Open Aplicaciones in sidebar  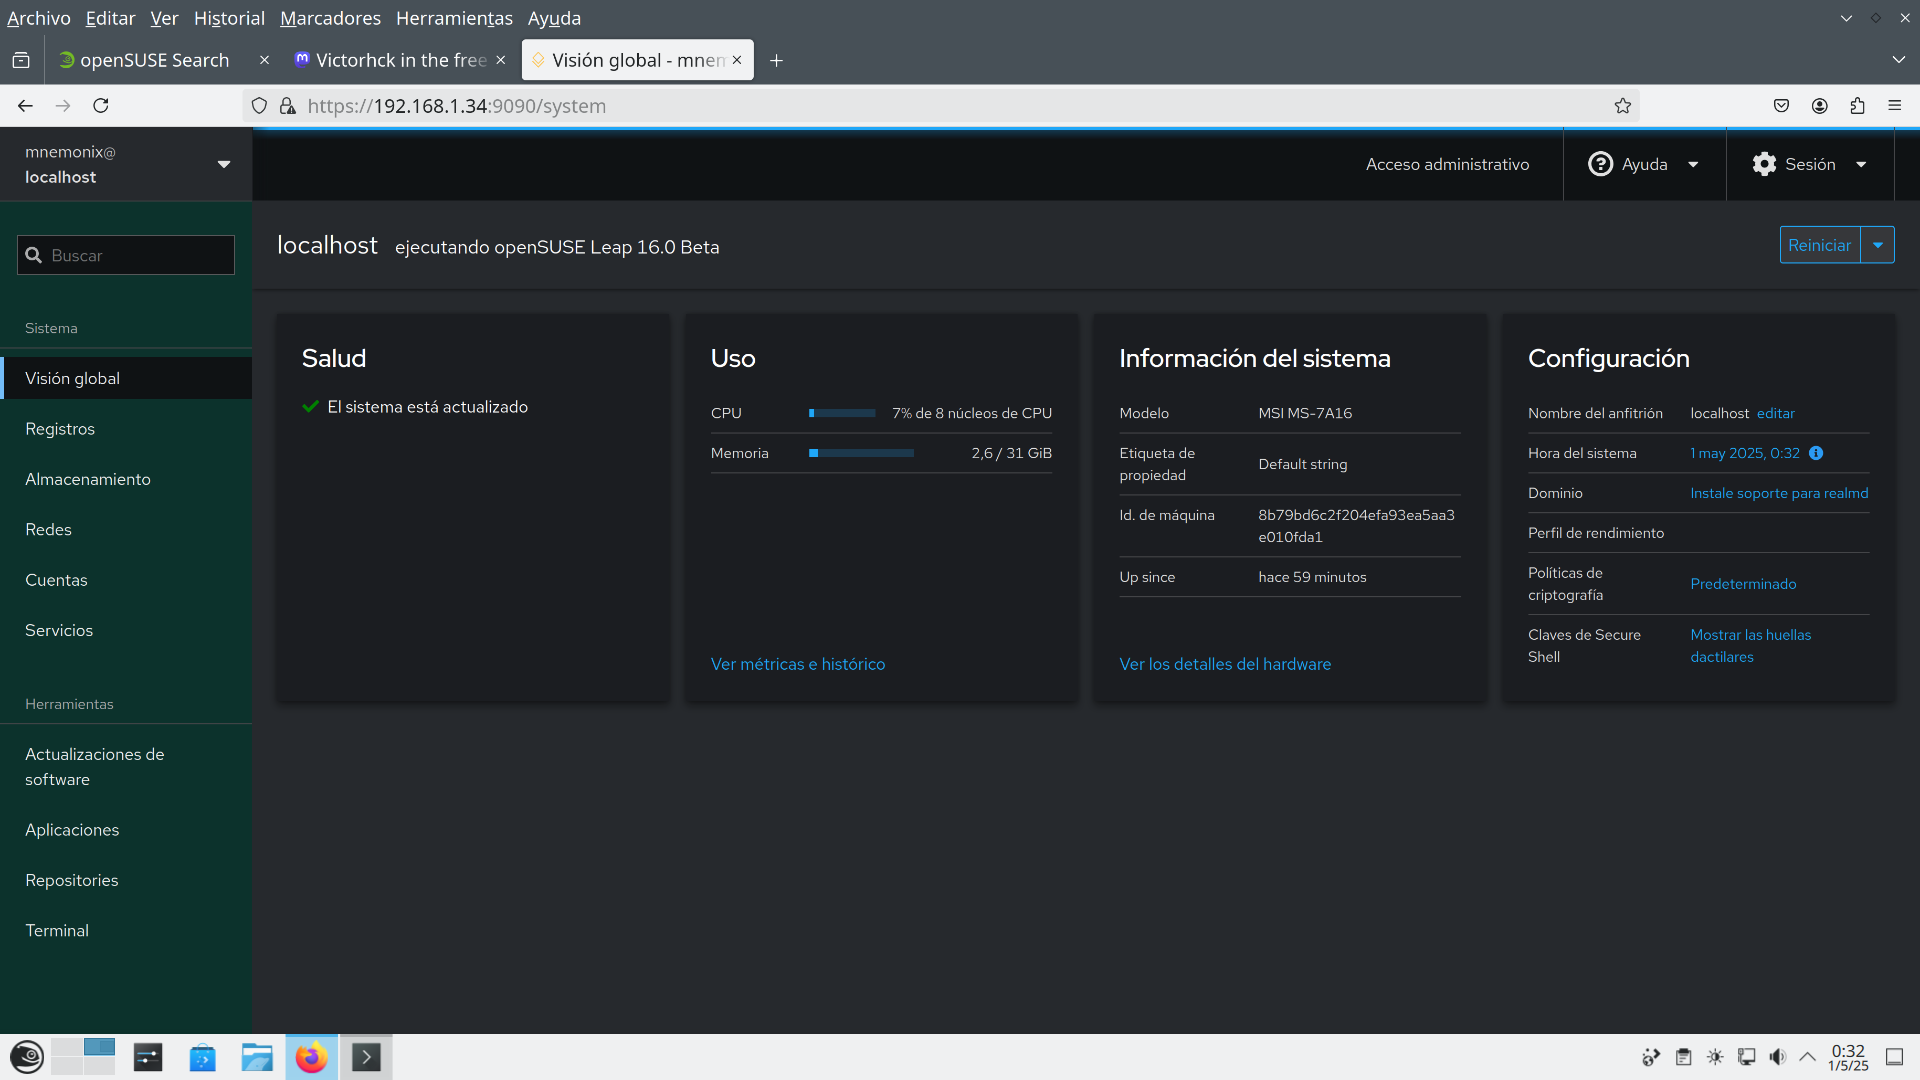pyautogui.click(x=126, y=830)
